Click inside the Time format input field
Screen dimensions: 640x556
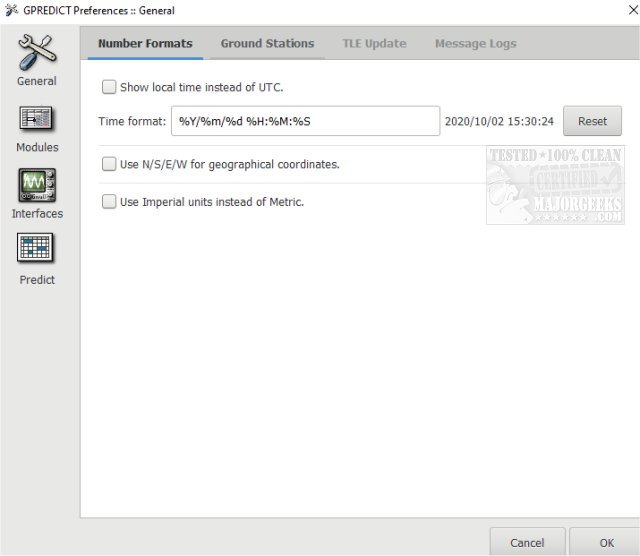pyautogui.click(x=305, y=121)
